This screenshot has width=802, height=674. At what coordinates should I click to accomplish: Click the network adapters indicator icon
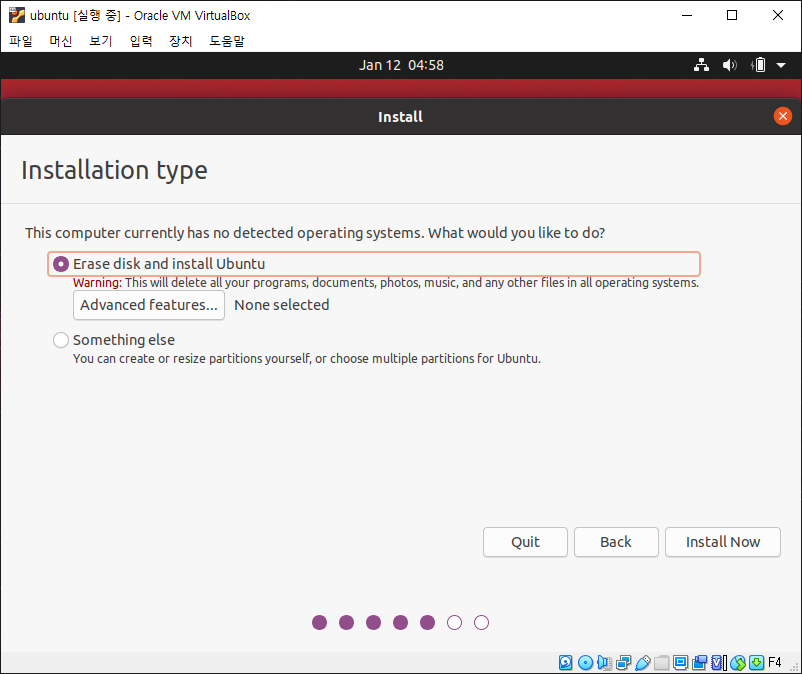[623, 663]
